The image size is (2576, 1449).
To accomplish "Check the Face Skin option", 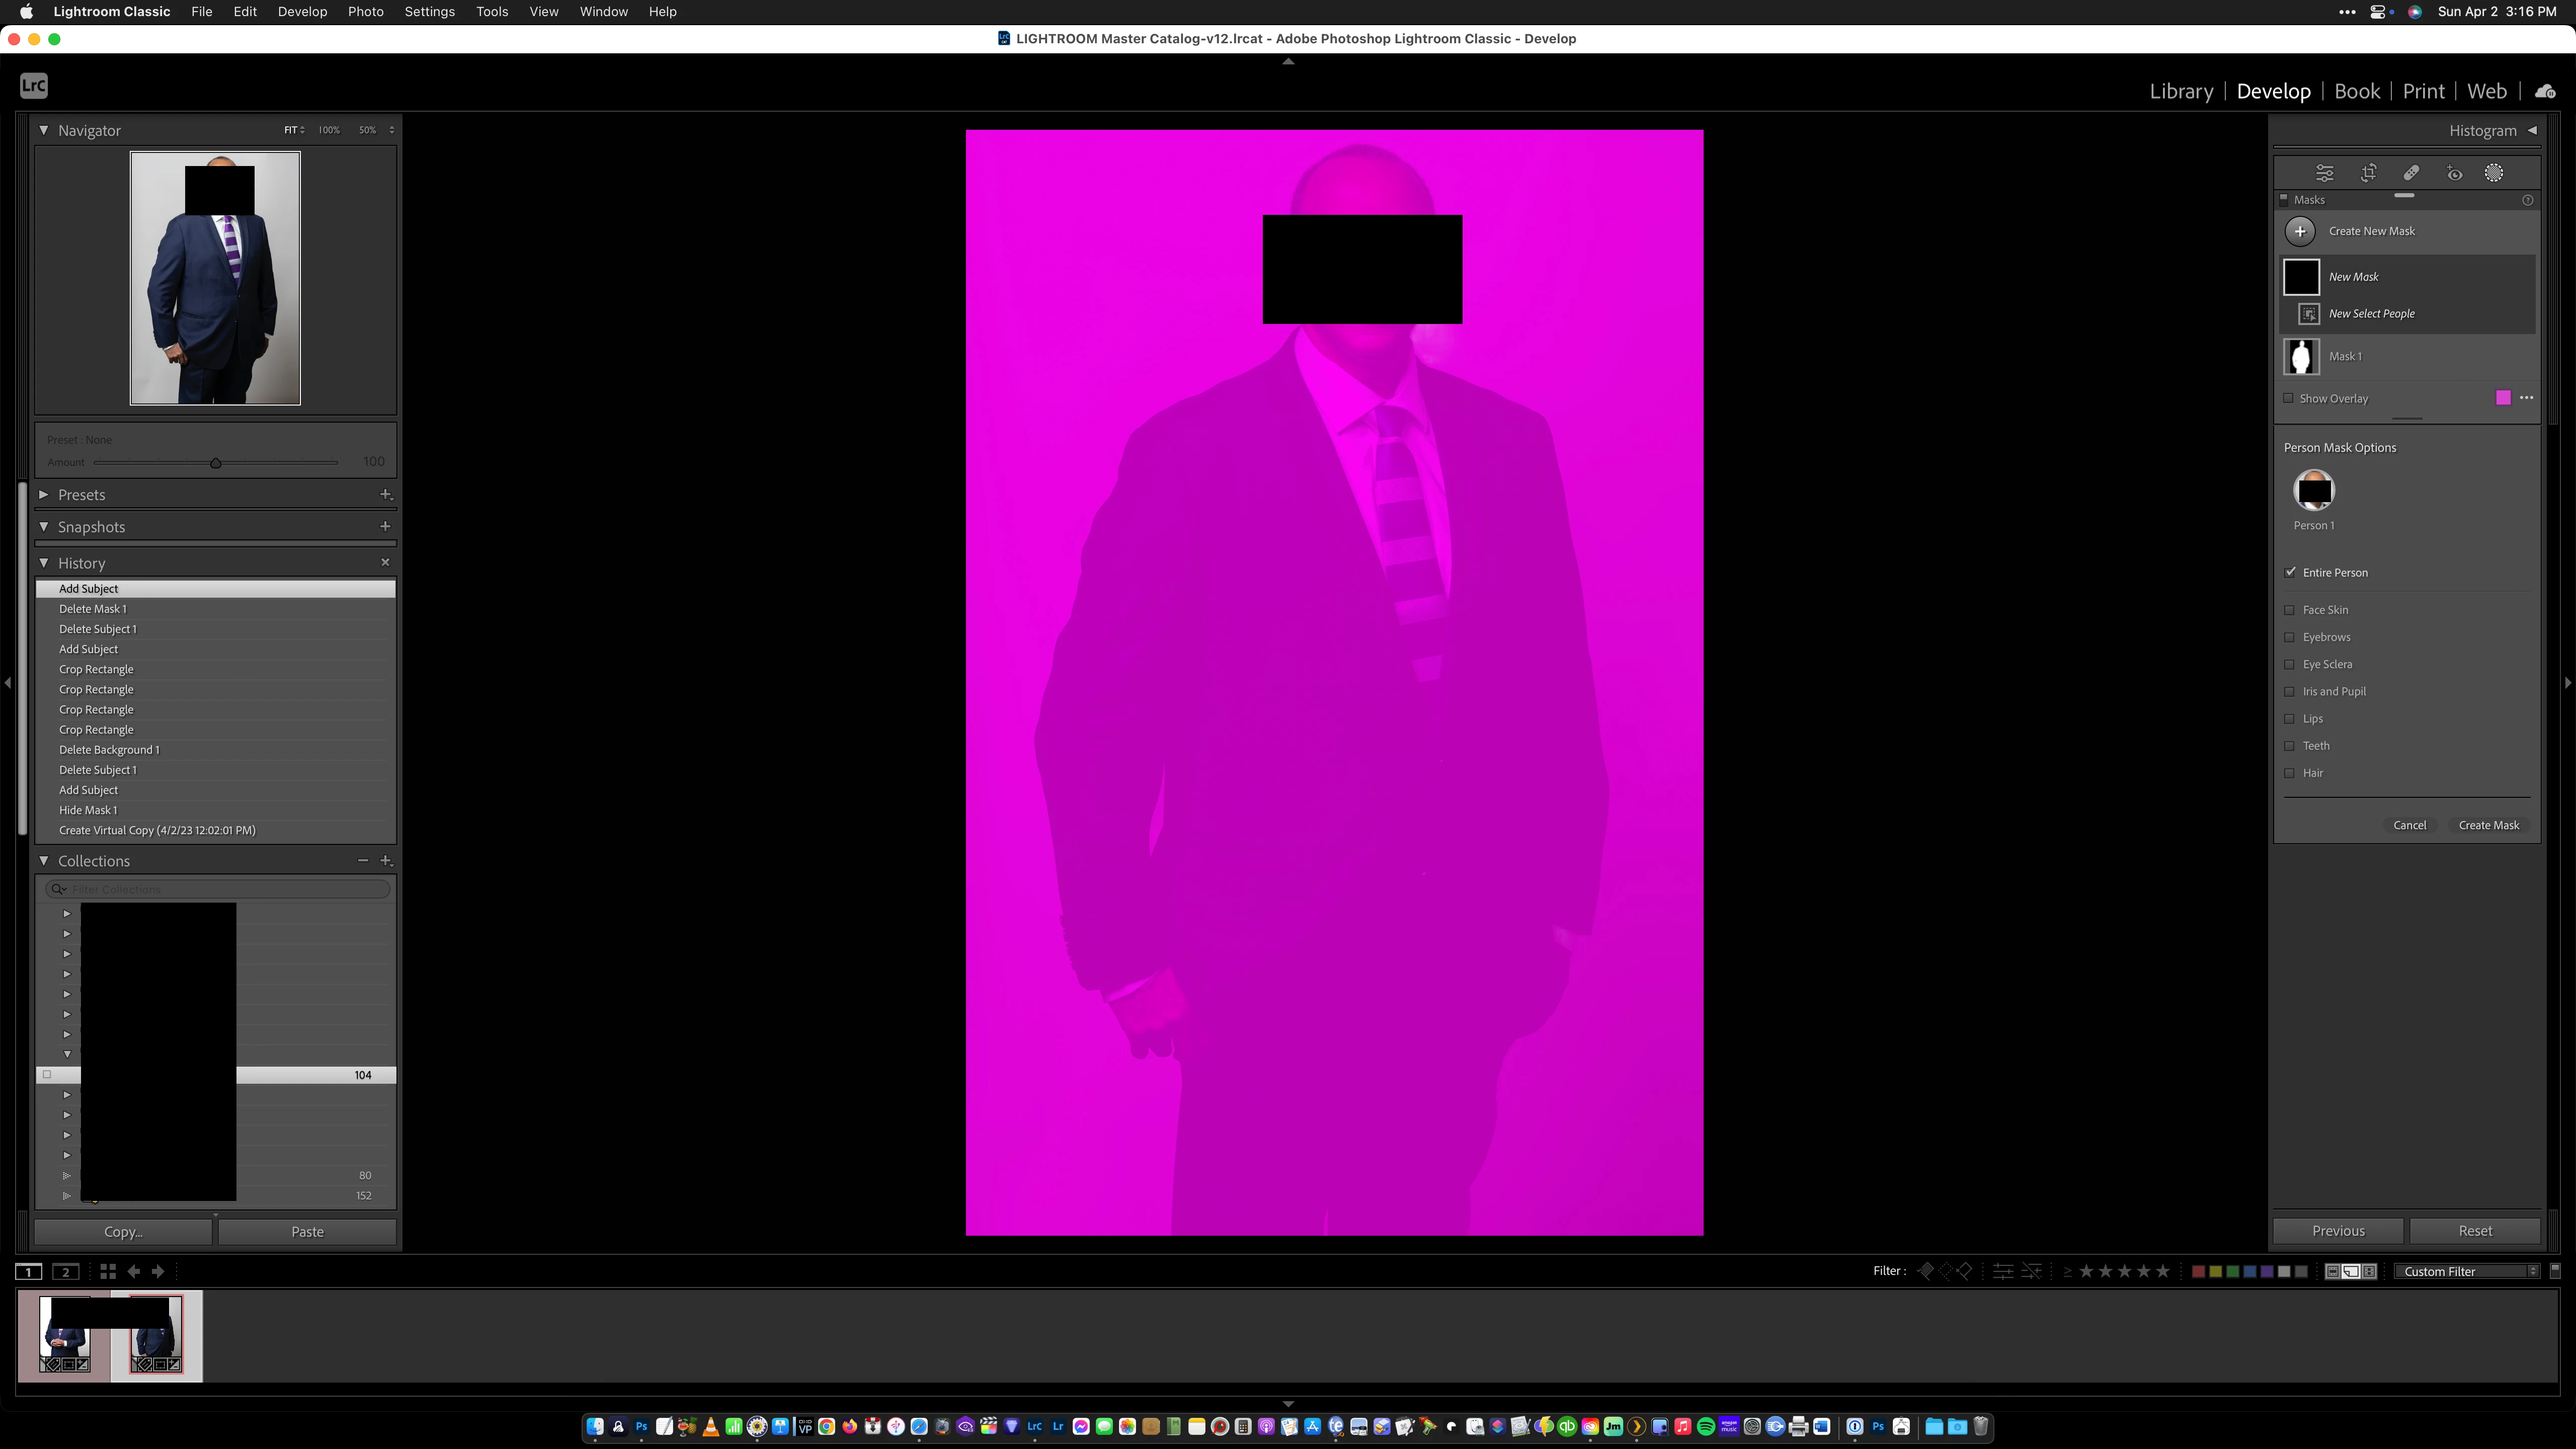I will pos(2290,610).
